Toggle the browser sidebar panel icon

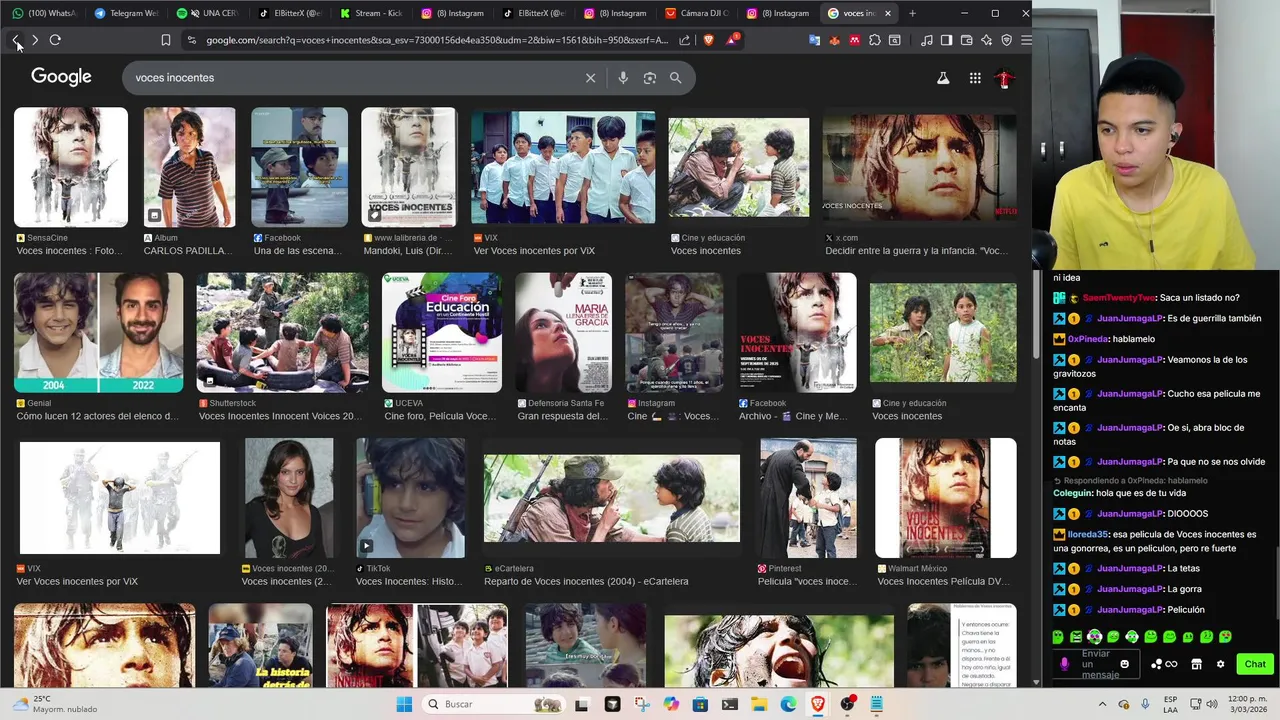[947, 40]
